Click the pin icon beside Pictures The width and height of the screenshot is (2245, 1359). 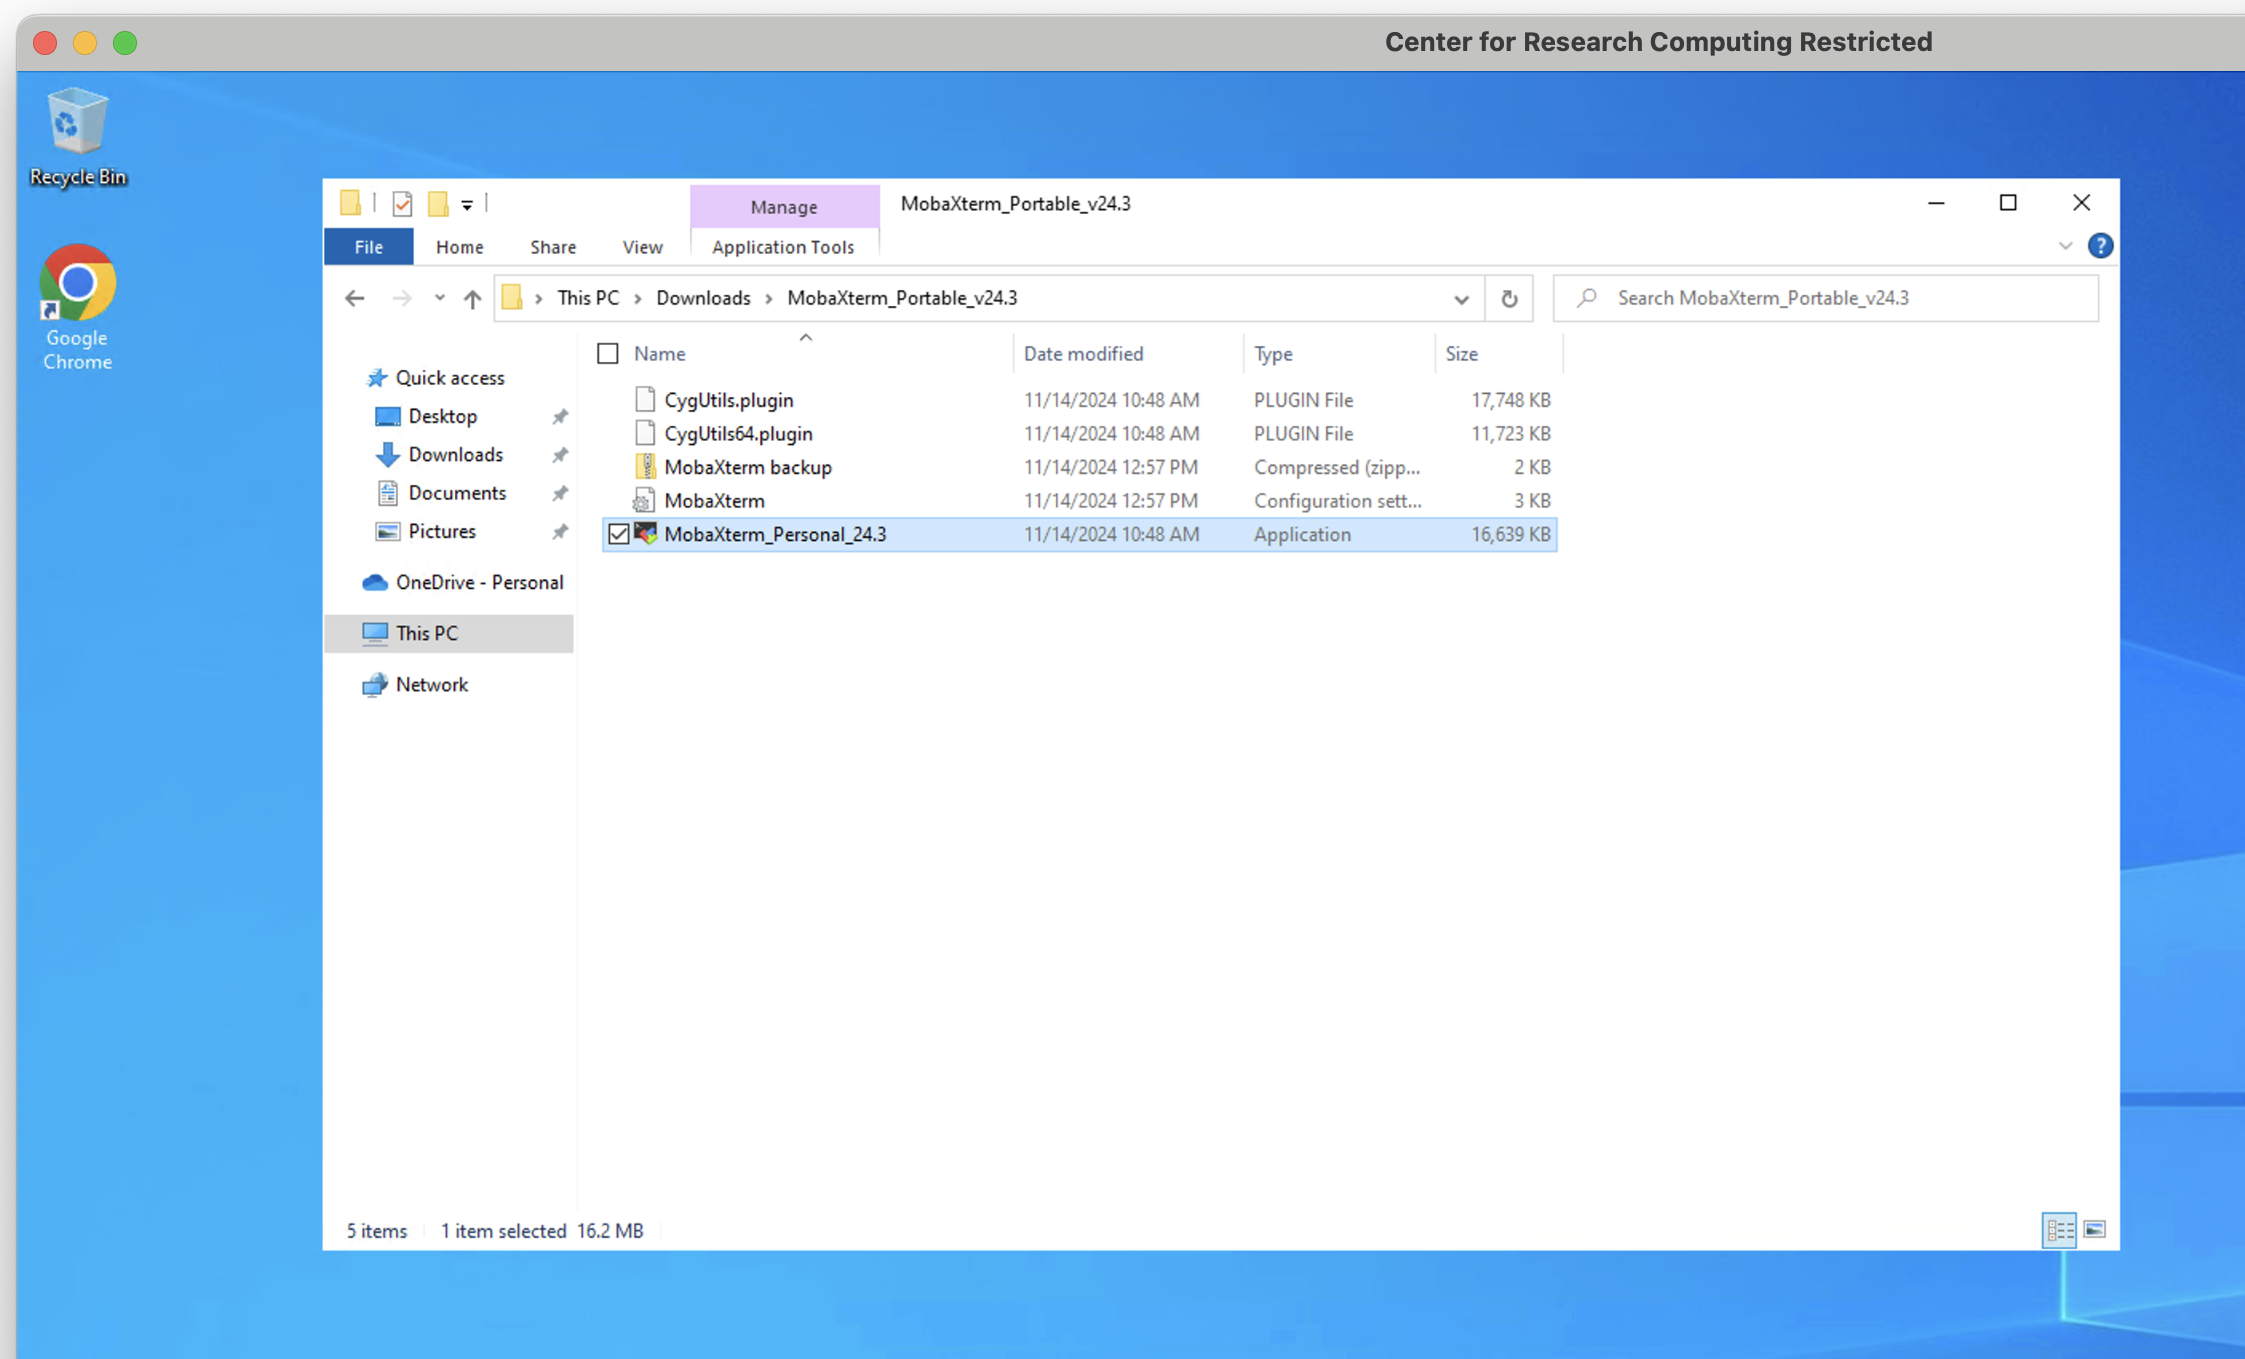point(560,531)
